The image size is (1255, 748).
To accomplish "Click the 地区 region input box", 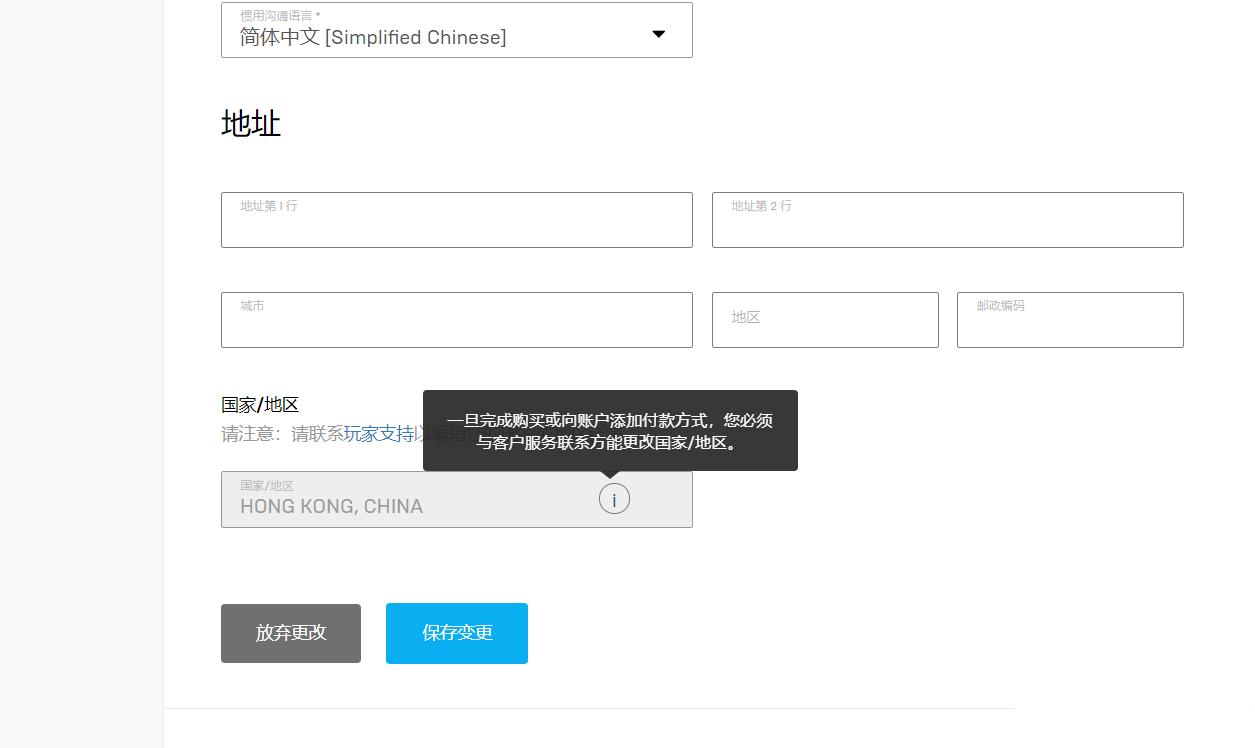I will (825, 320).
